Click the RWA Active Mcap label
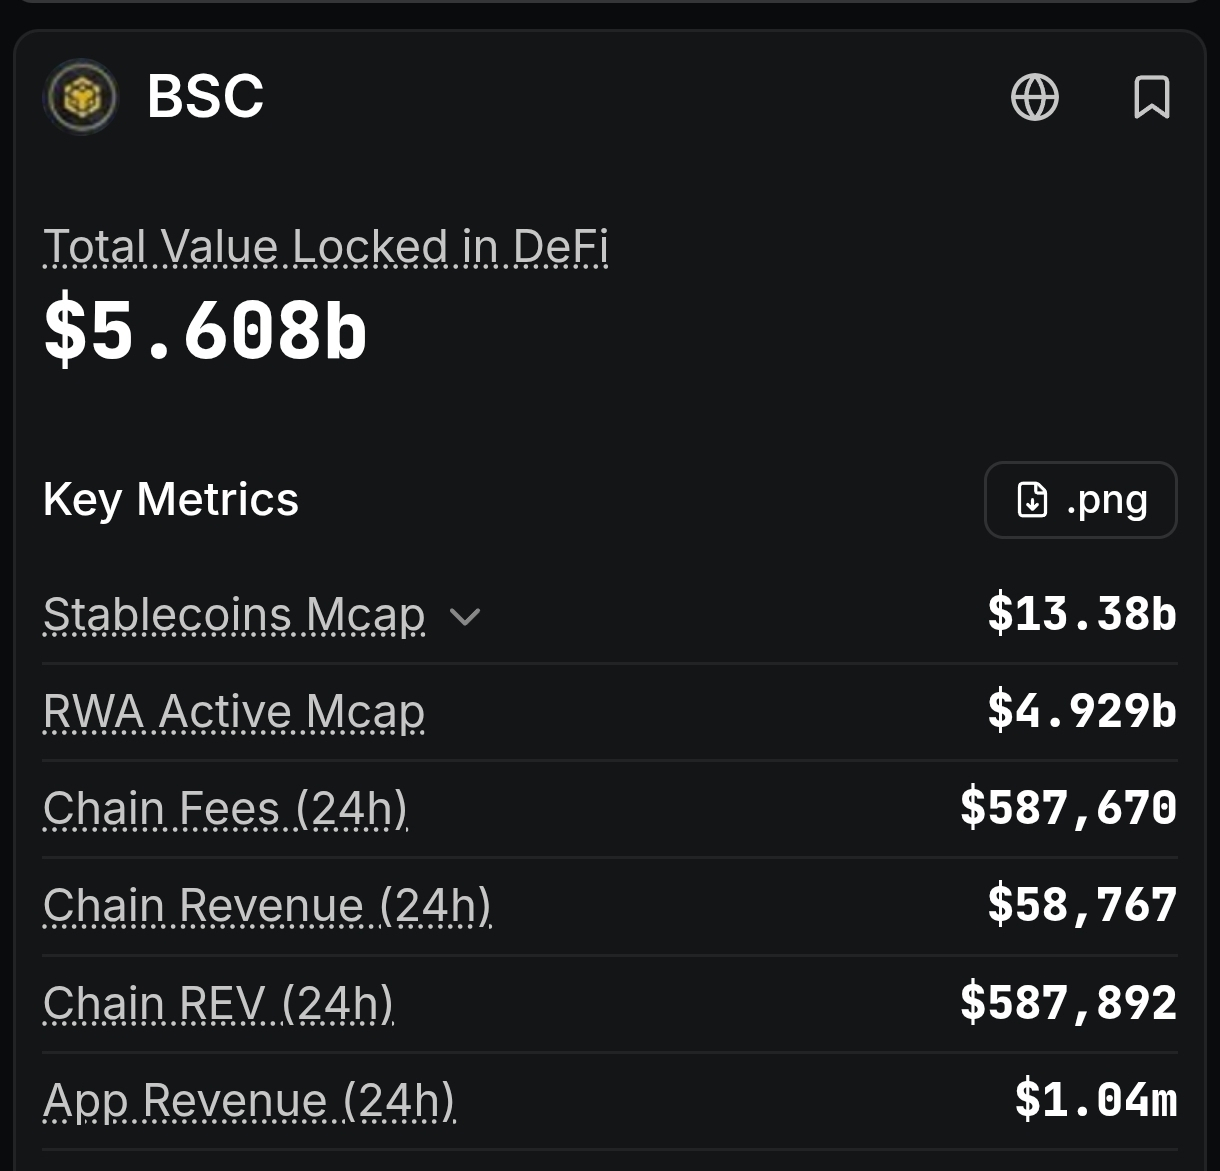Image resolution: width=1220 pixels, height=1171 pixels. pyautogui.click(x=234, y=712)
